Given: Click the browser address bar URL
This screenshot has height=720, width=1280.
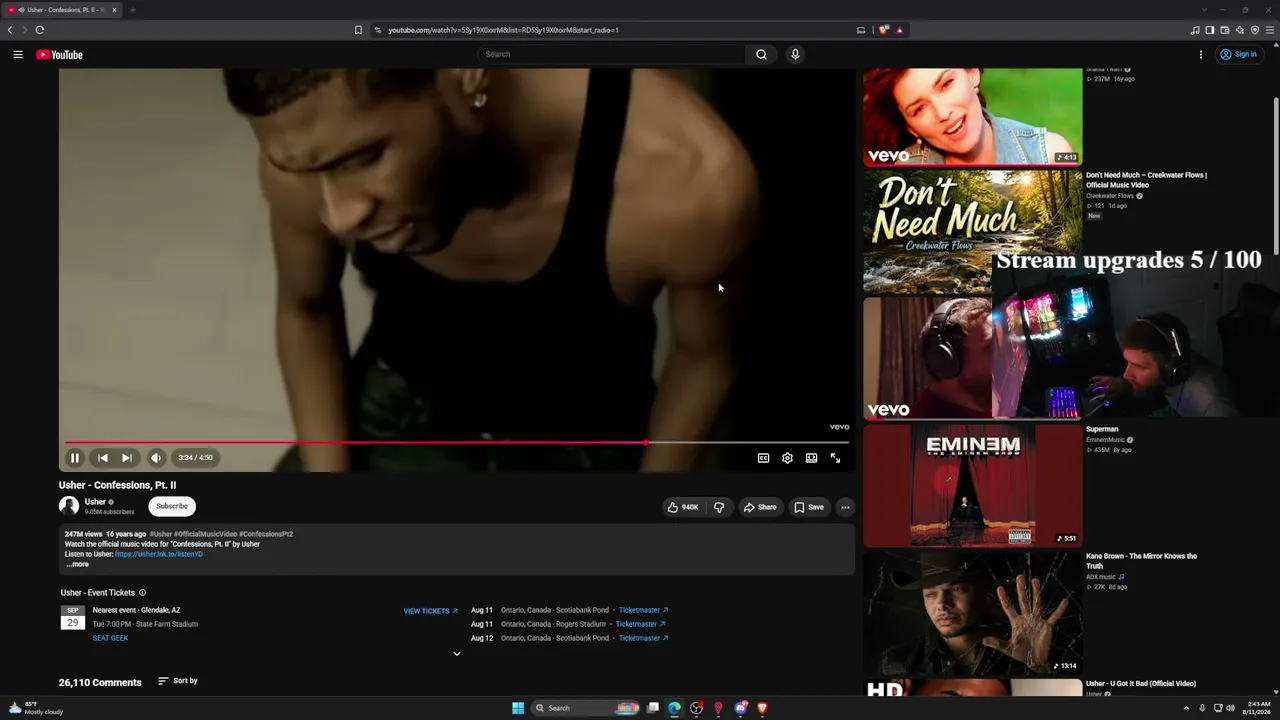Looking at the screenshot, I should pyautogui.click(x=504, y=30).
